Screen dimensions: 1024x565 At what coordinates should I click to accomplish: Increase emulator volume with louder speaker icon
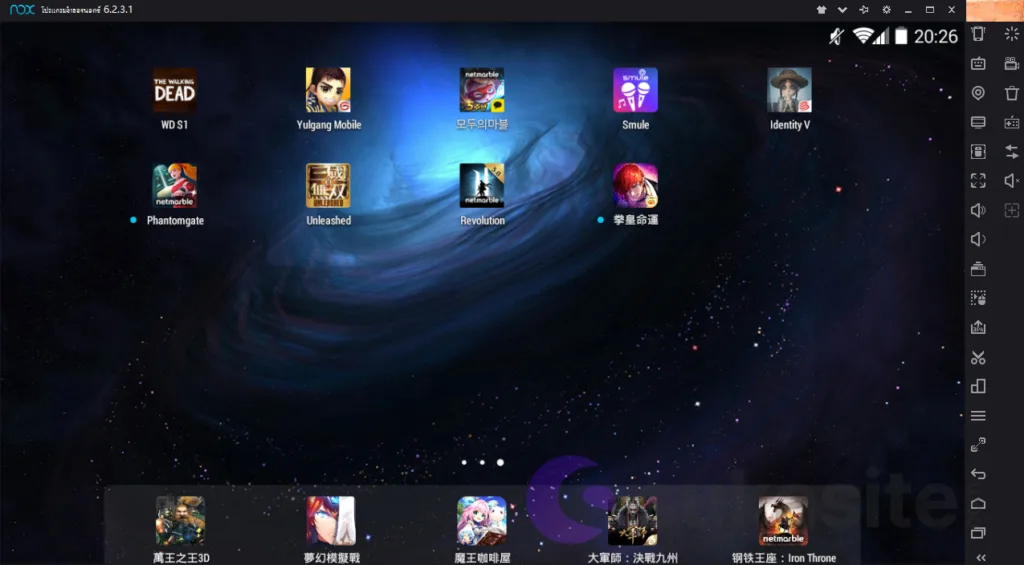tap(978, 210)
